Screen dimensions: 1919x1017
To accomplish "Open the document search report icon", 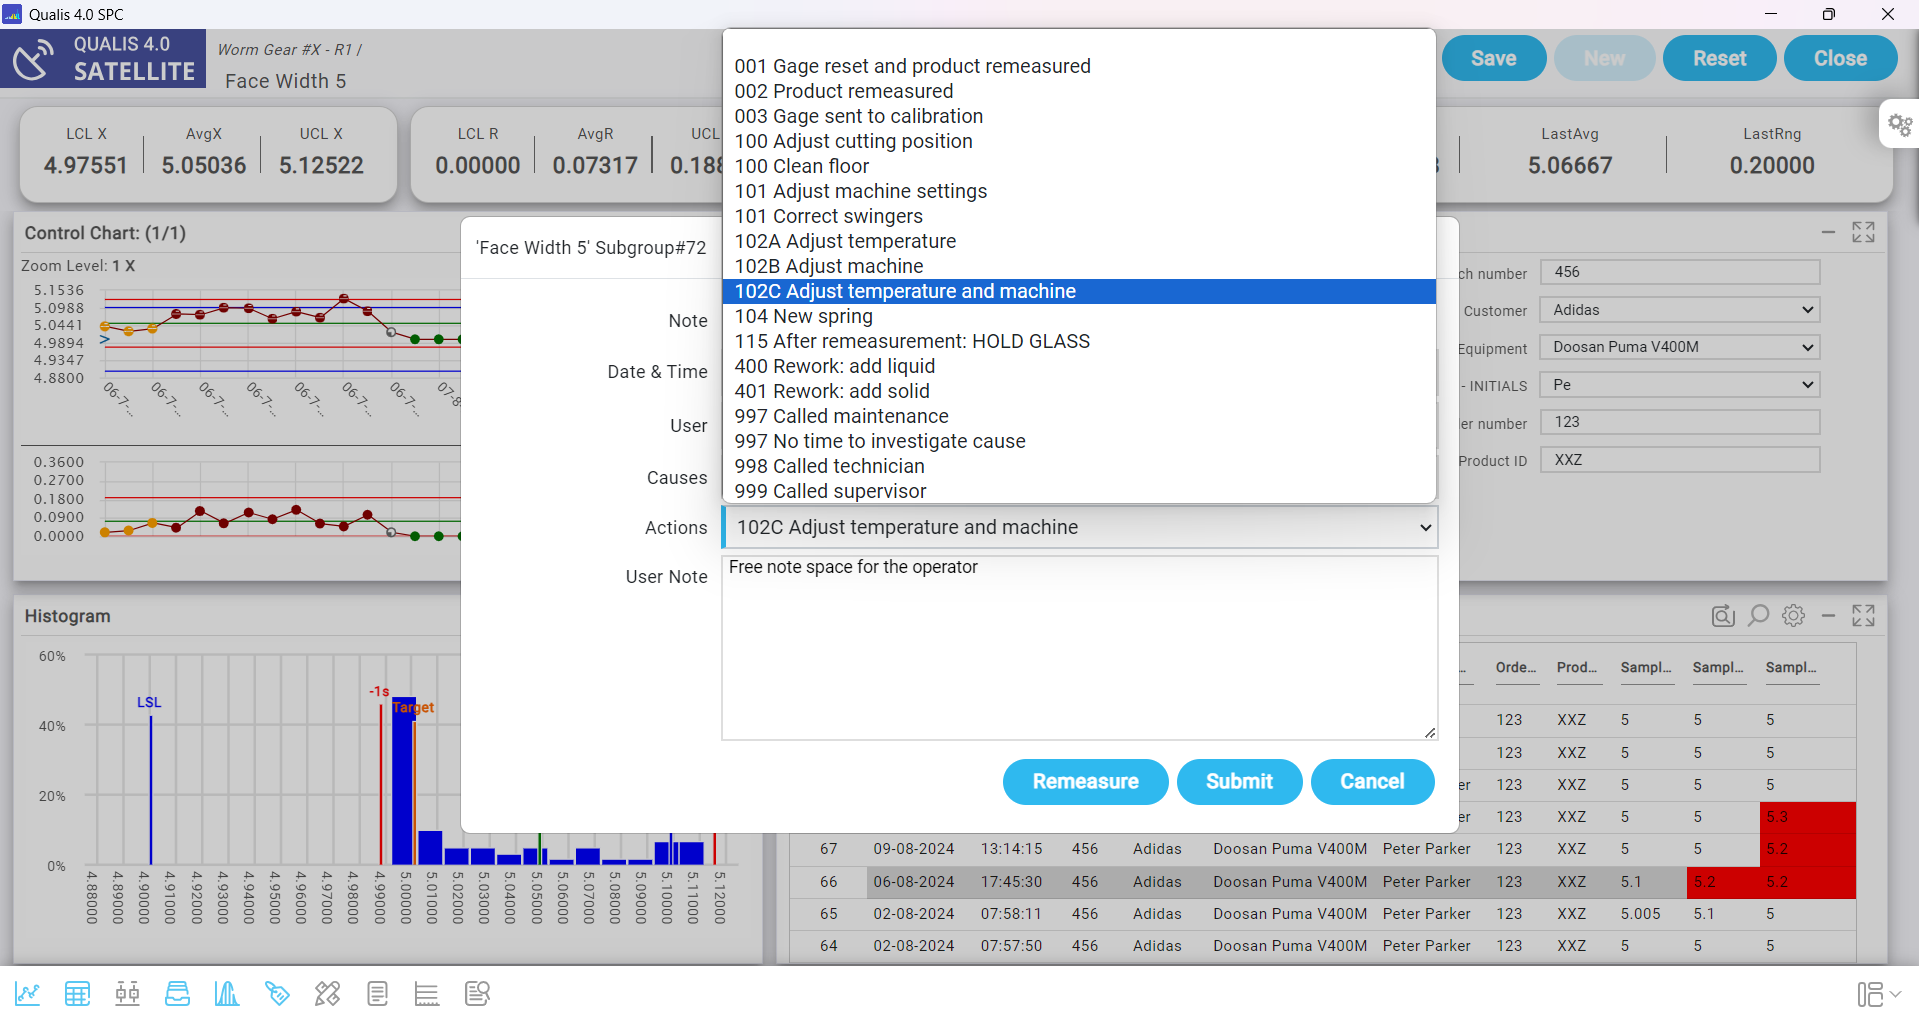I will [x=477, y=993].
